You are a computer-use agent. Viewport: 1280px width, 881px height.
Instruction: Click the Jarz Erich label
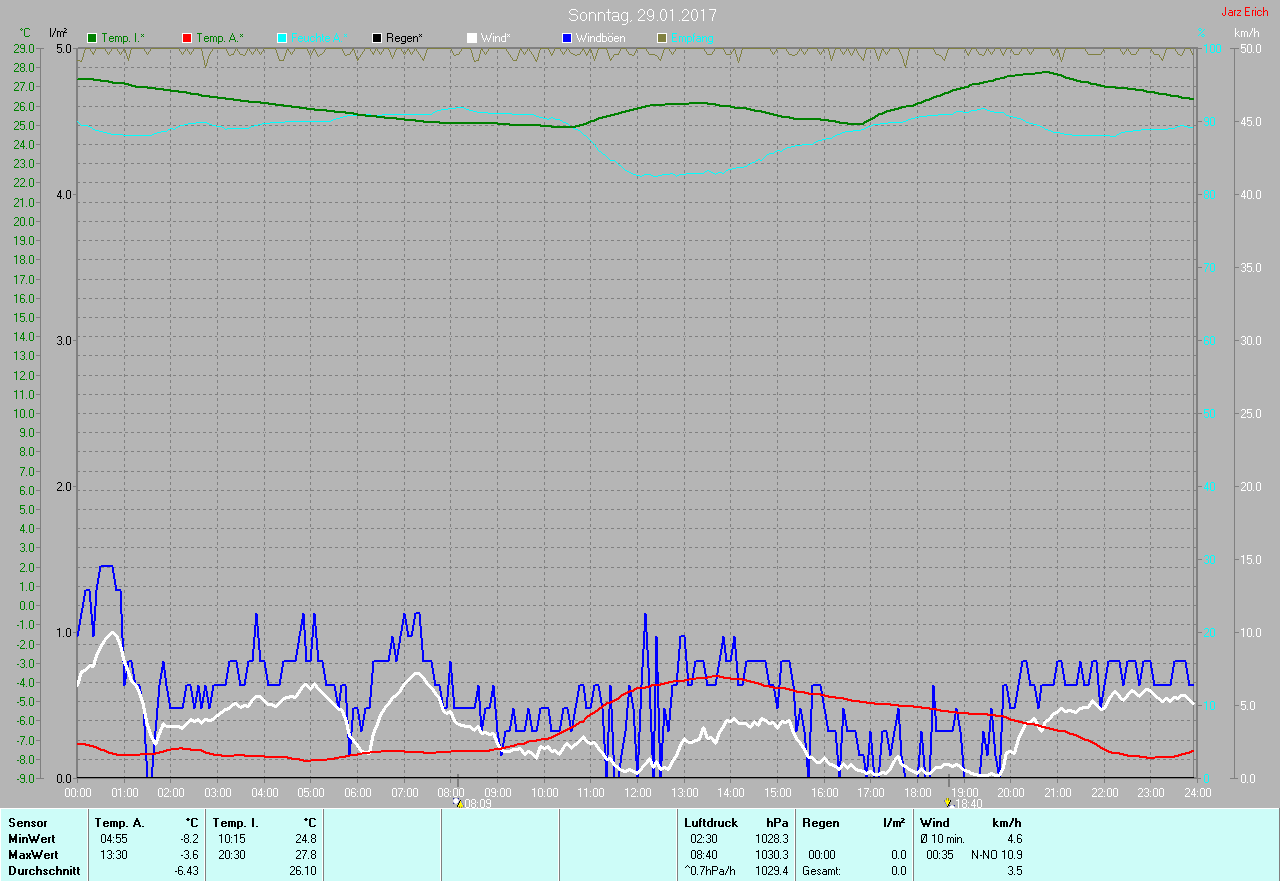pyautogui.click(x=1244, y=12)
